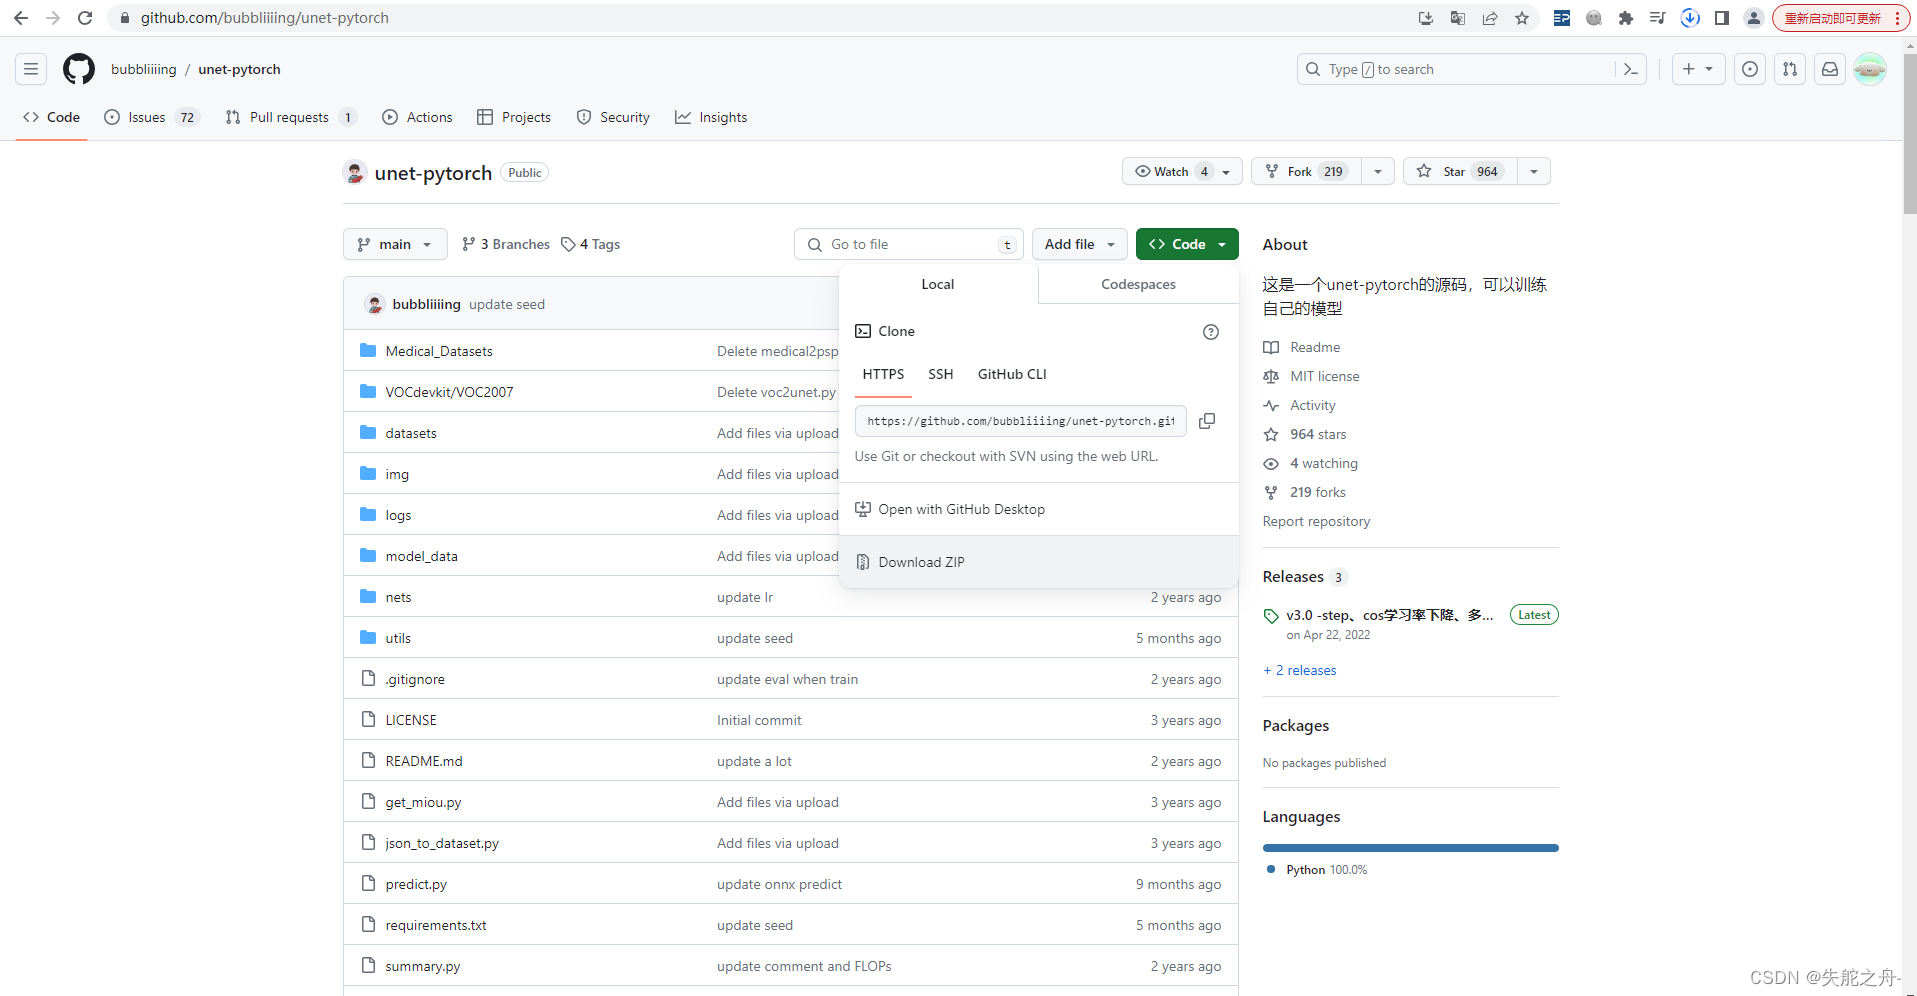1917x996 pixels.
Task: Open the browser profile icon
Action: (1753, 18)
